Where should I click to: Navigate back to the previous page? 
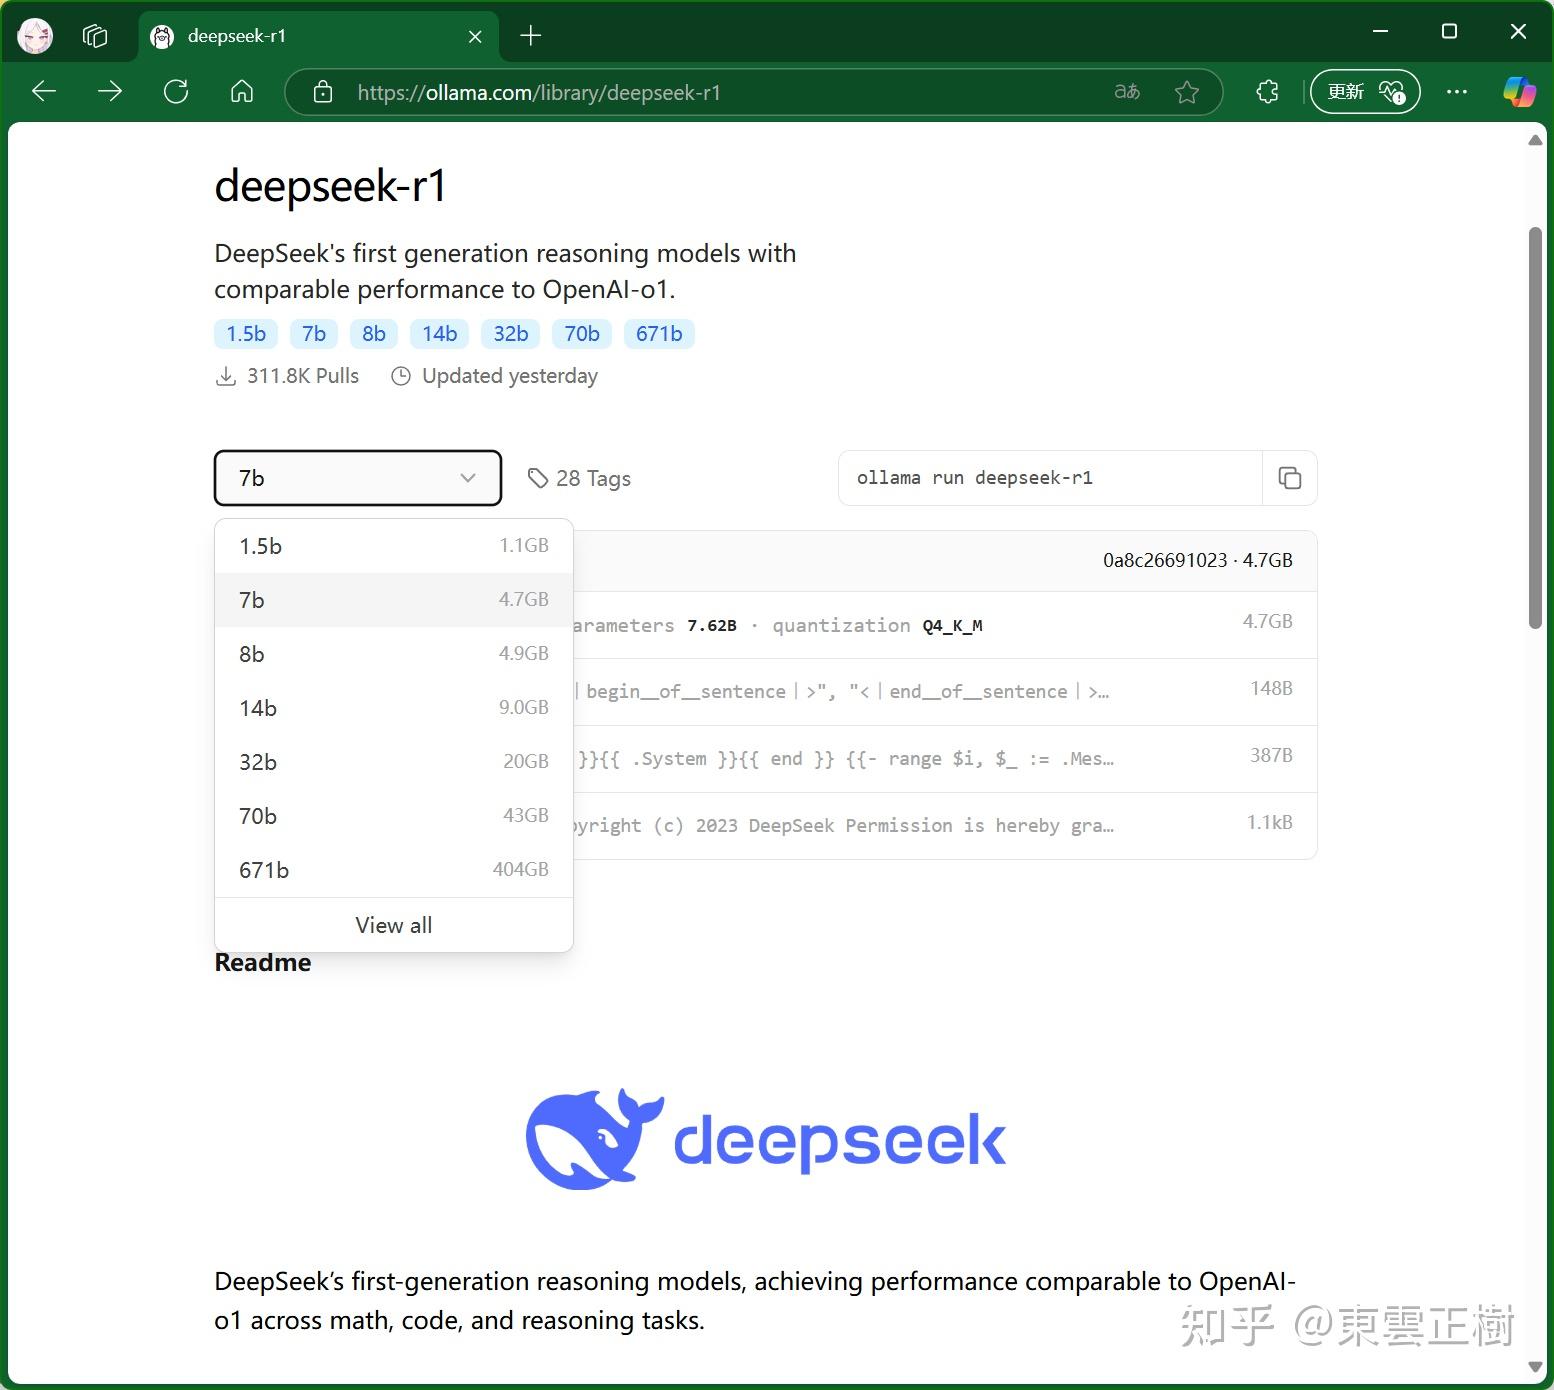click(44, 91)
